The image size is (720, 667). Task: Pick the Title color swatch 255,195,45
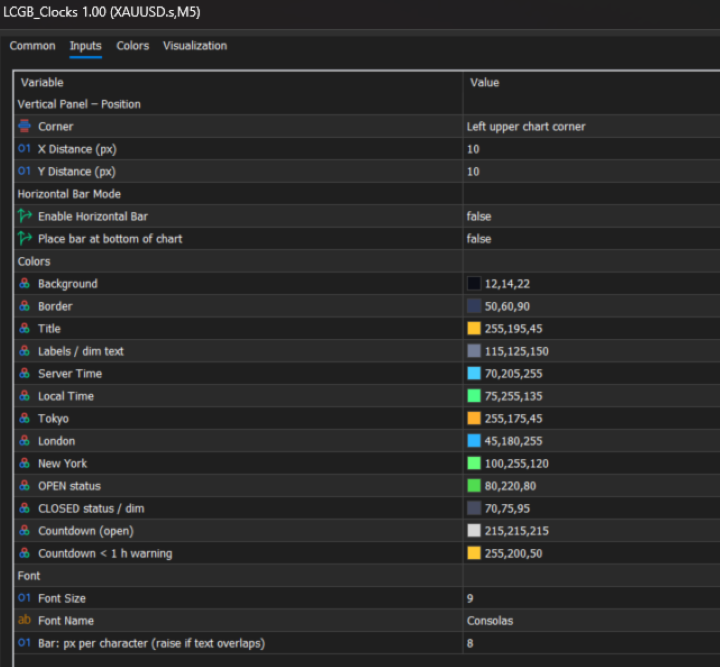474,328
